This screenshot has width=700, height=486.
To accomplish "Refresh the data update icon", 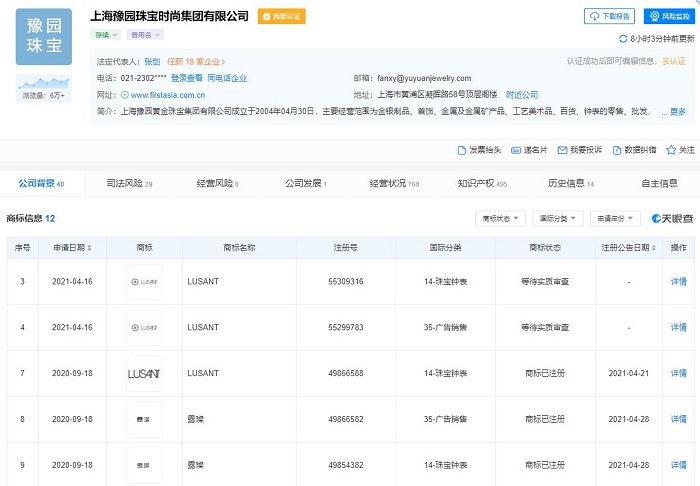I will coord(623,39).
